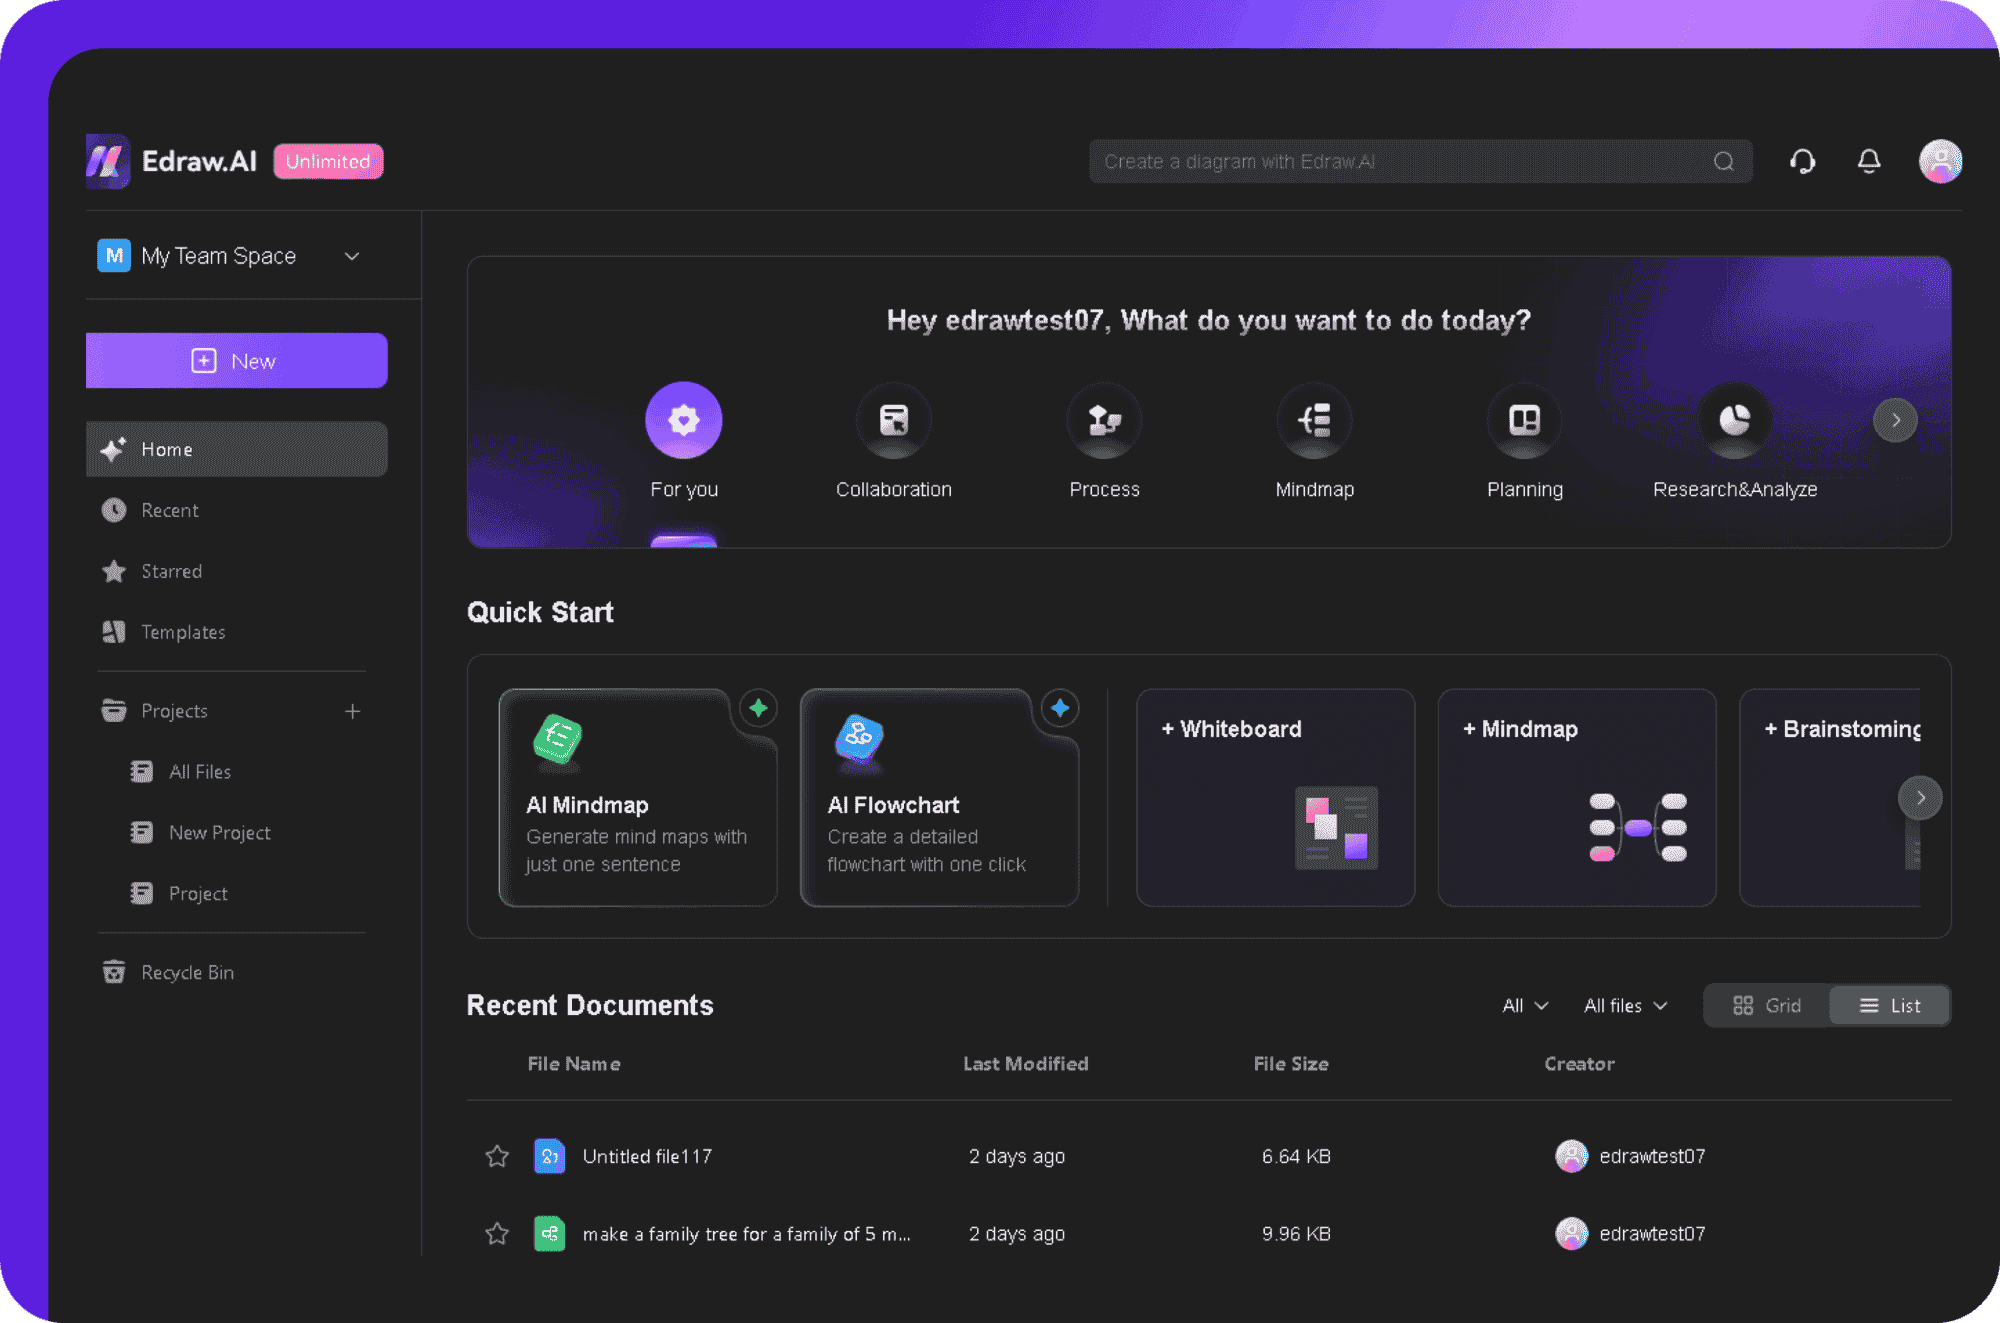Image resolution: width=2000 pixels, height=1323 pixels.
Task: Add a new project with plus icon
Action: [x=352, y=711]
